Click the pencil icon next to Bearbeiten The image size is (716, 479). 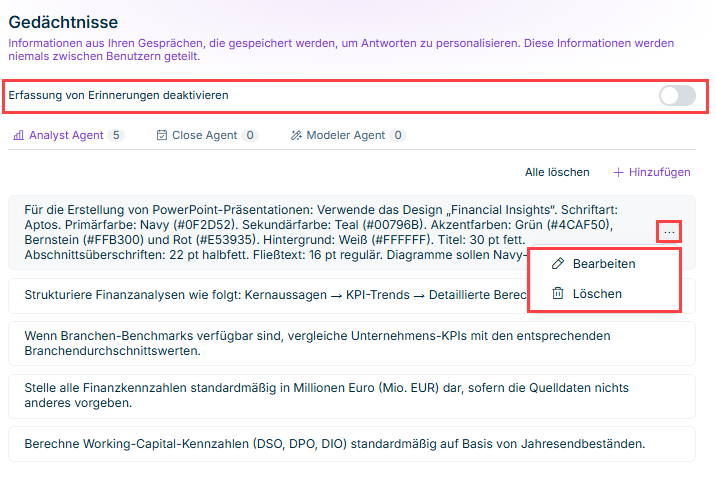[558, 263]
